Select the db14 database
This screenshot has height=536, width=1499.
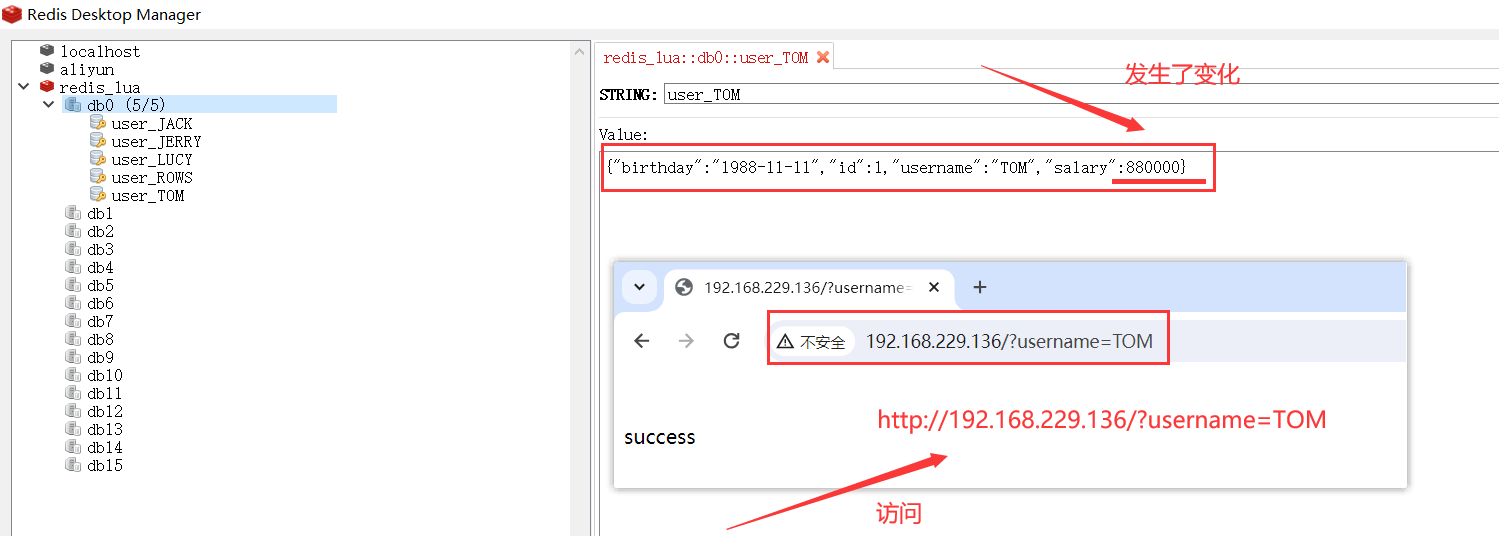point(105,448)
